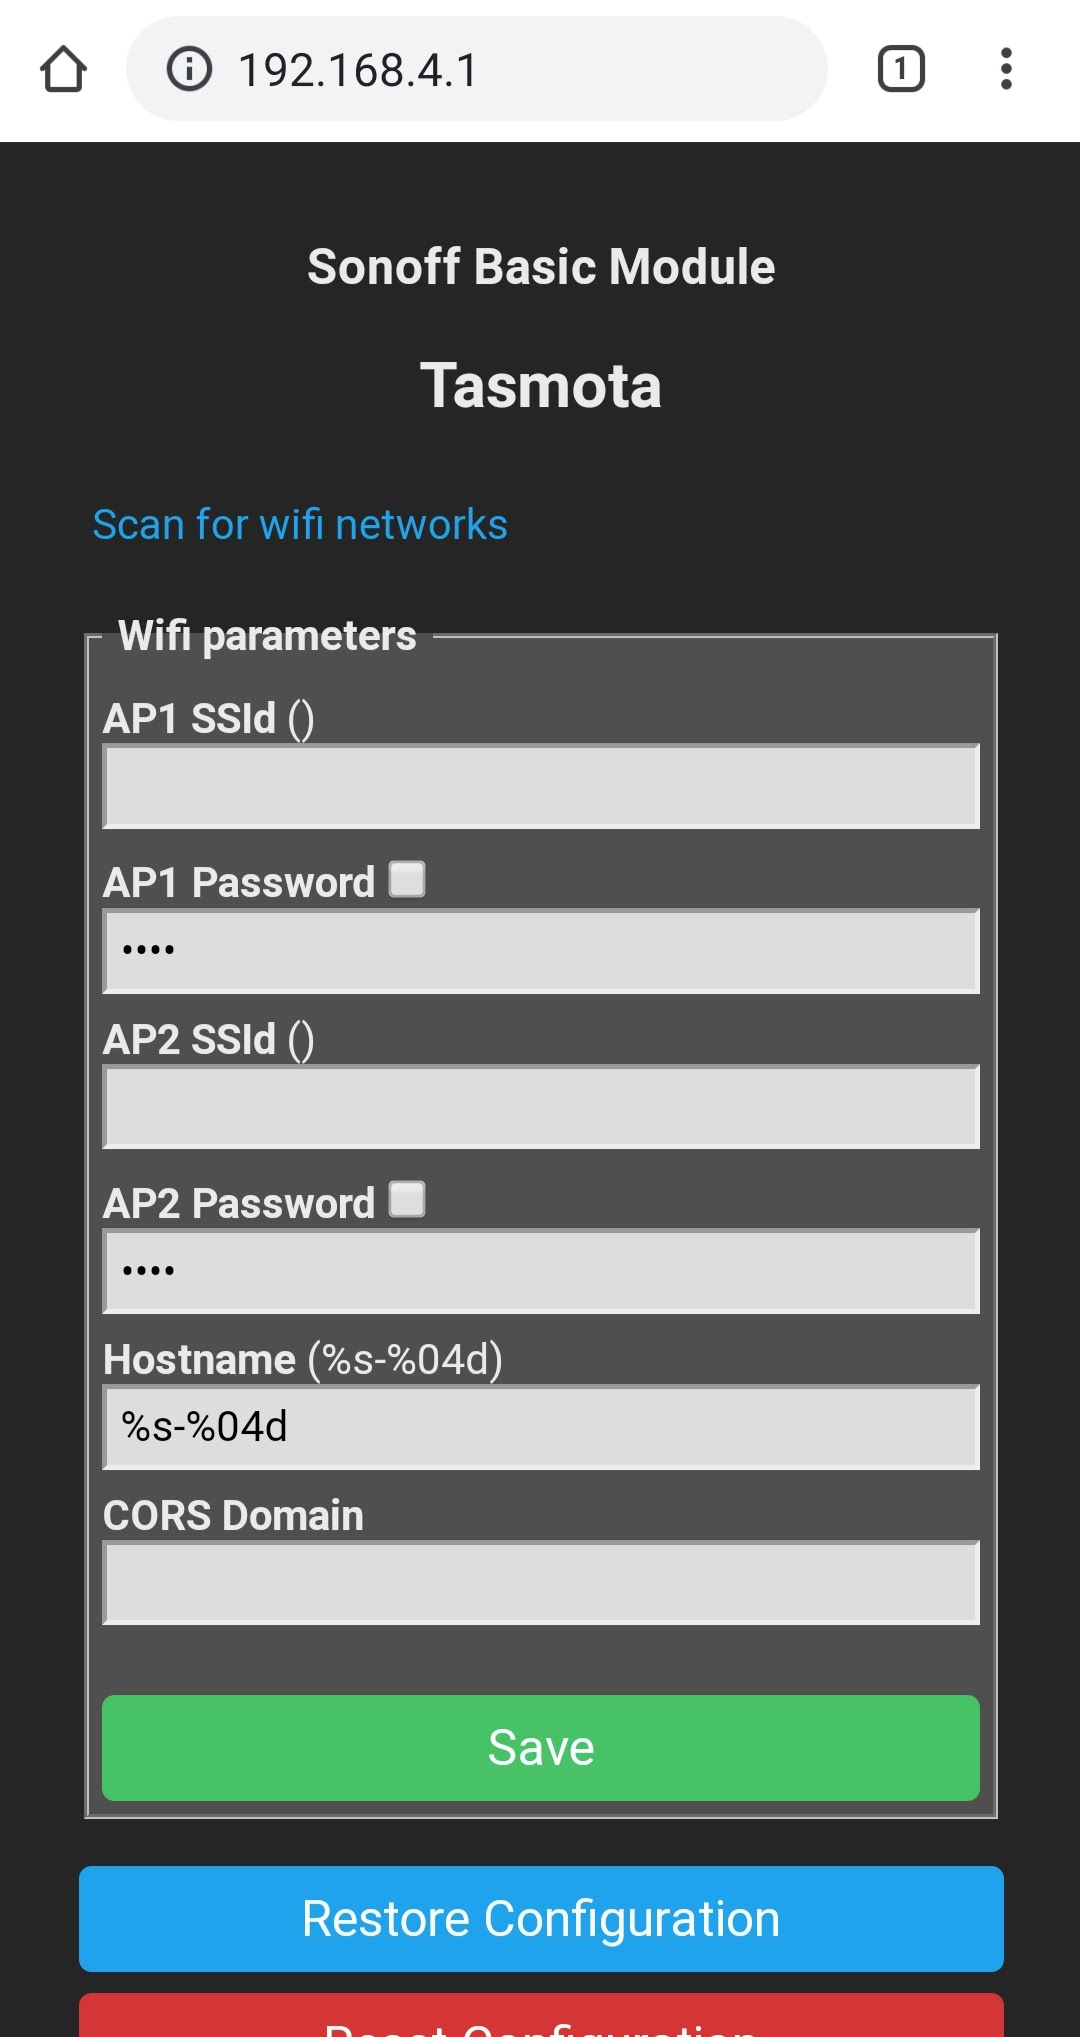Show the AP1 Password checkbox
1080x2037 pixels.
tap(407, 880)
